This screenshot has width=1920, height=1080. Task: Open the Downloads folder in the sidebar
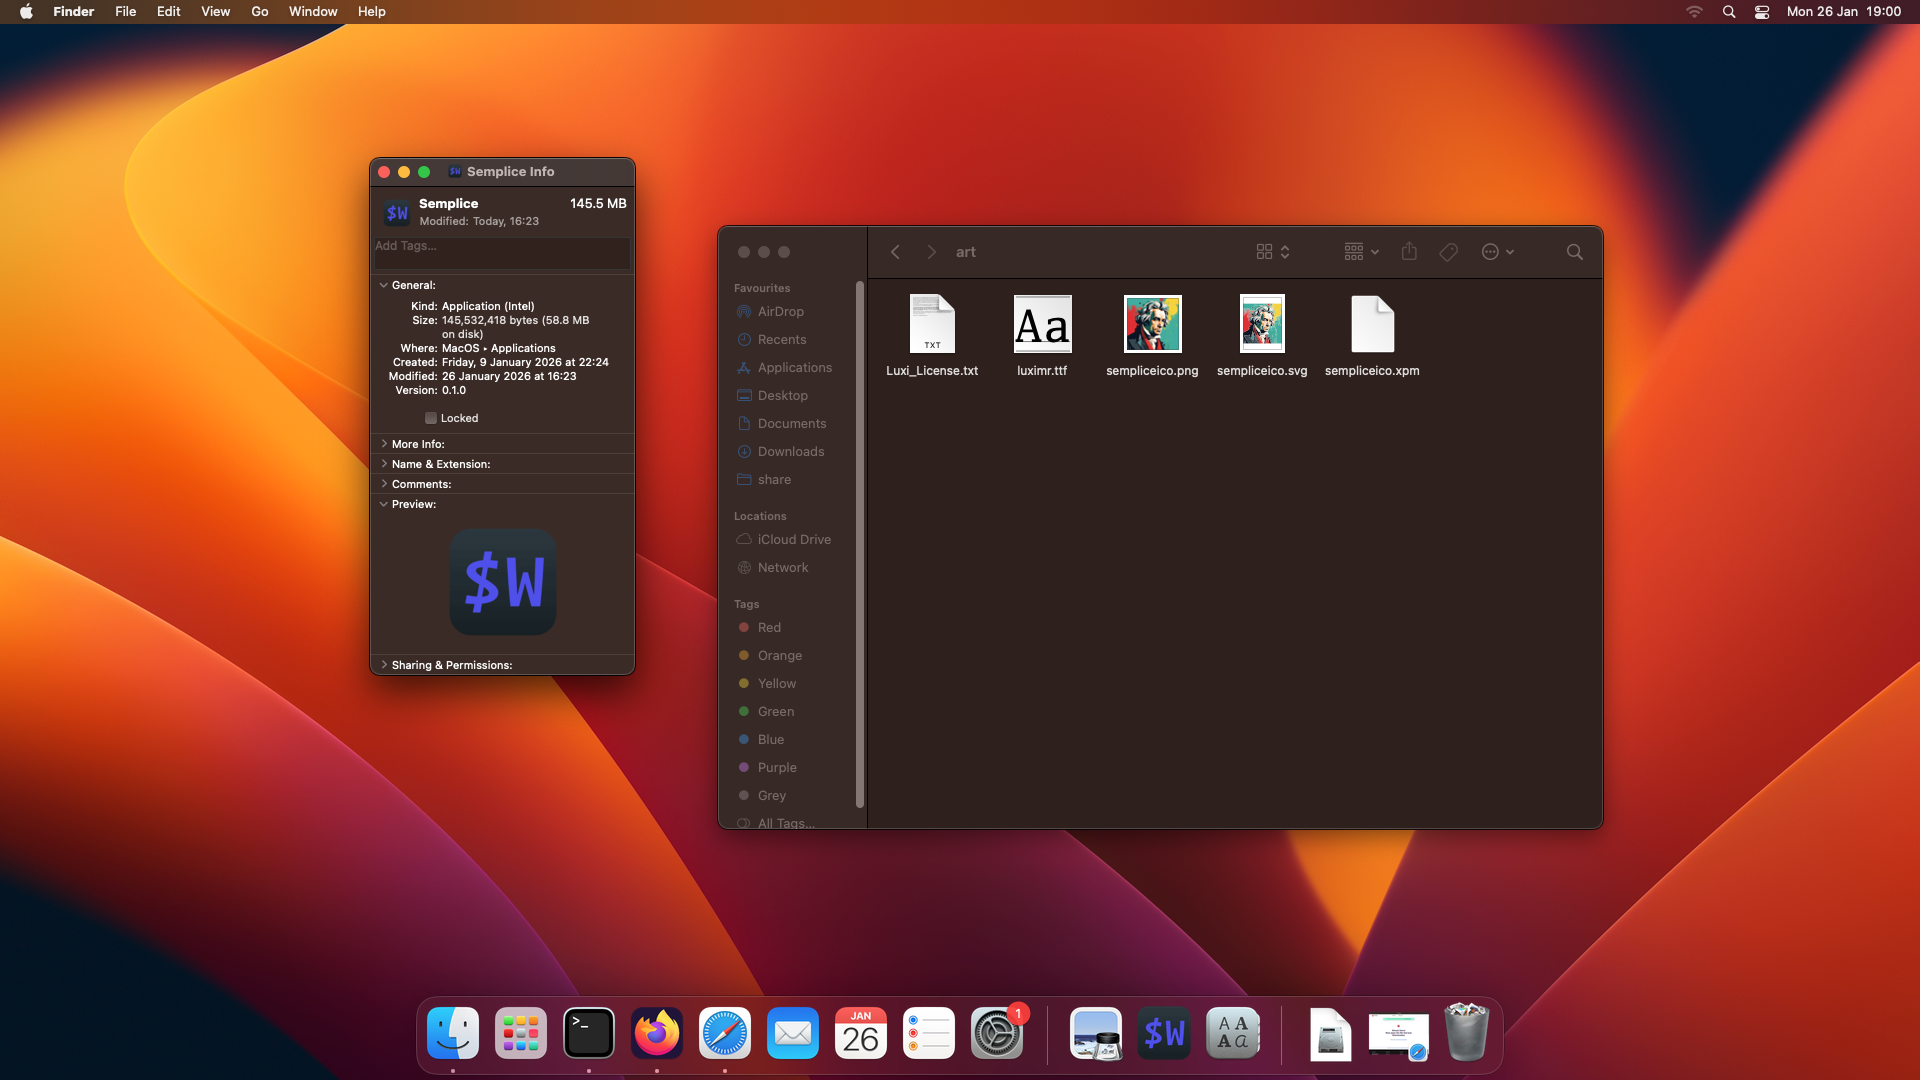tap(790, 451)
